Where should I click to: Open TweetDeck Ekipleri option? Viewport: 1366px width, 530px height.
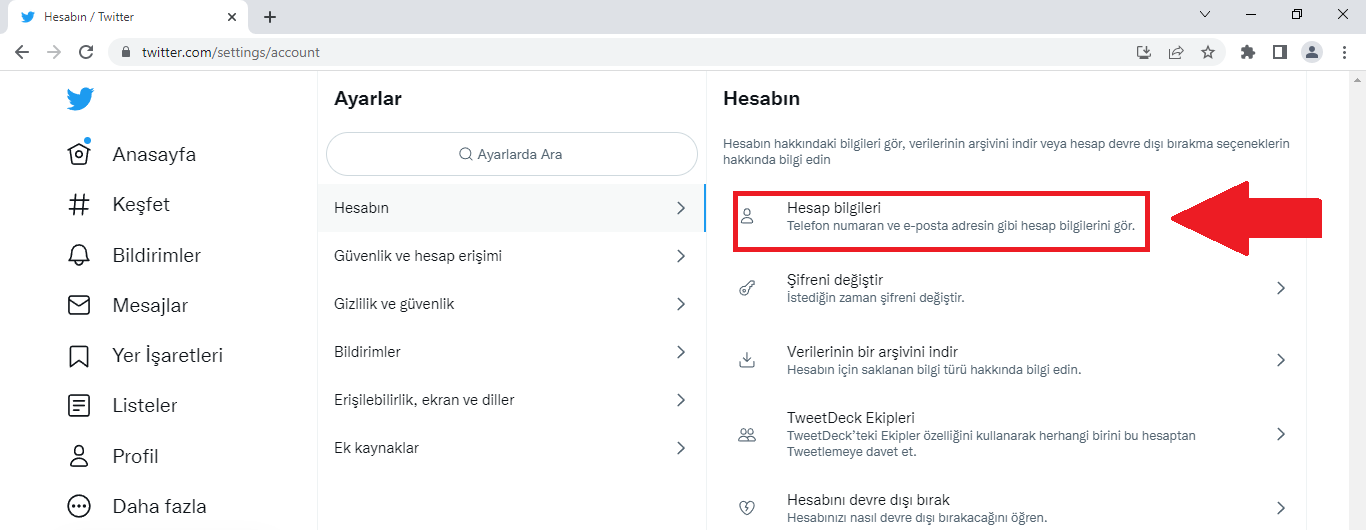(1006, 434)
